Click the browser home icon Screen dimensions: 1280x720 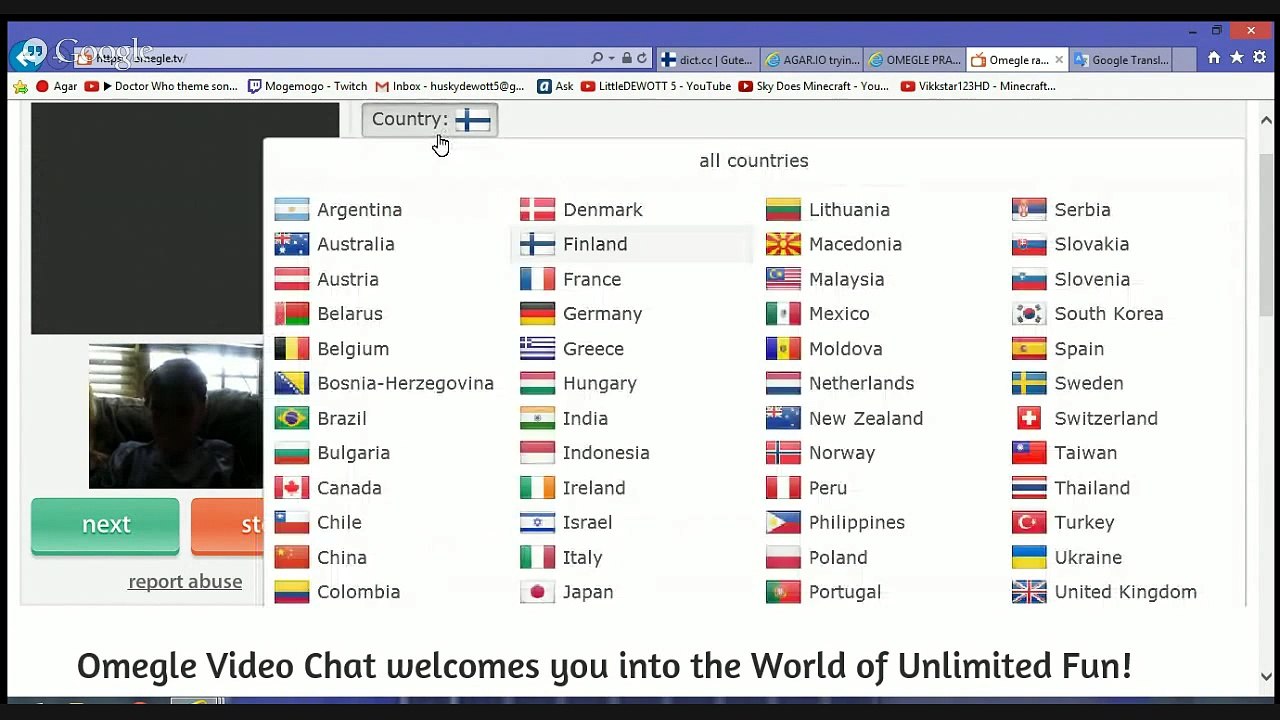click(1214, 58)
